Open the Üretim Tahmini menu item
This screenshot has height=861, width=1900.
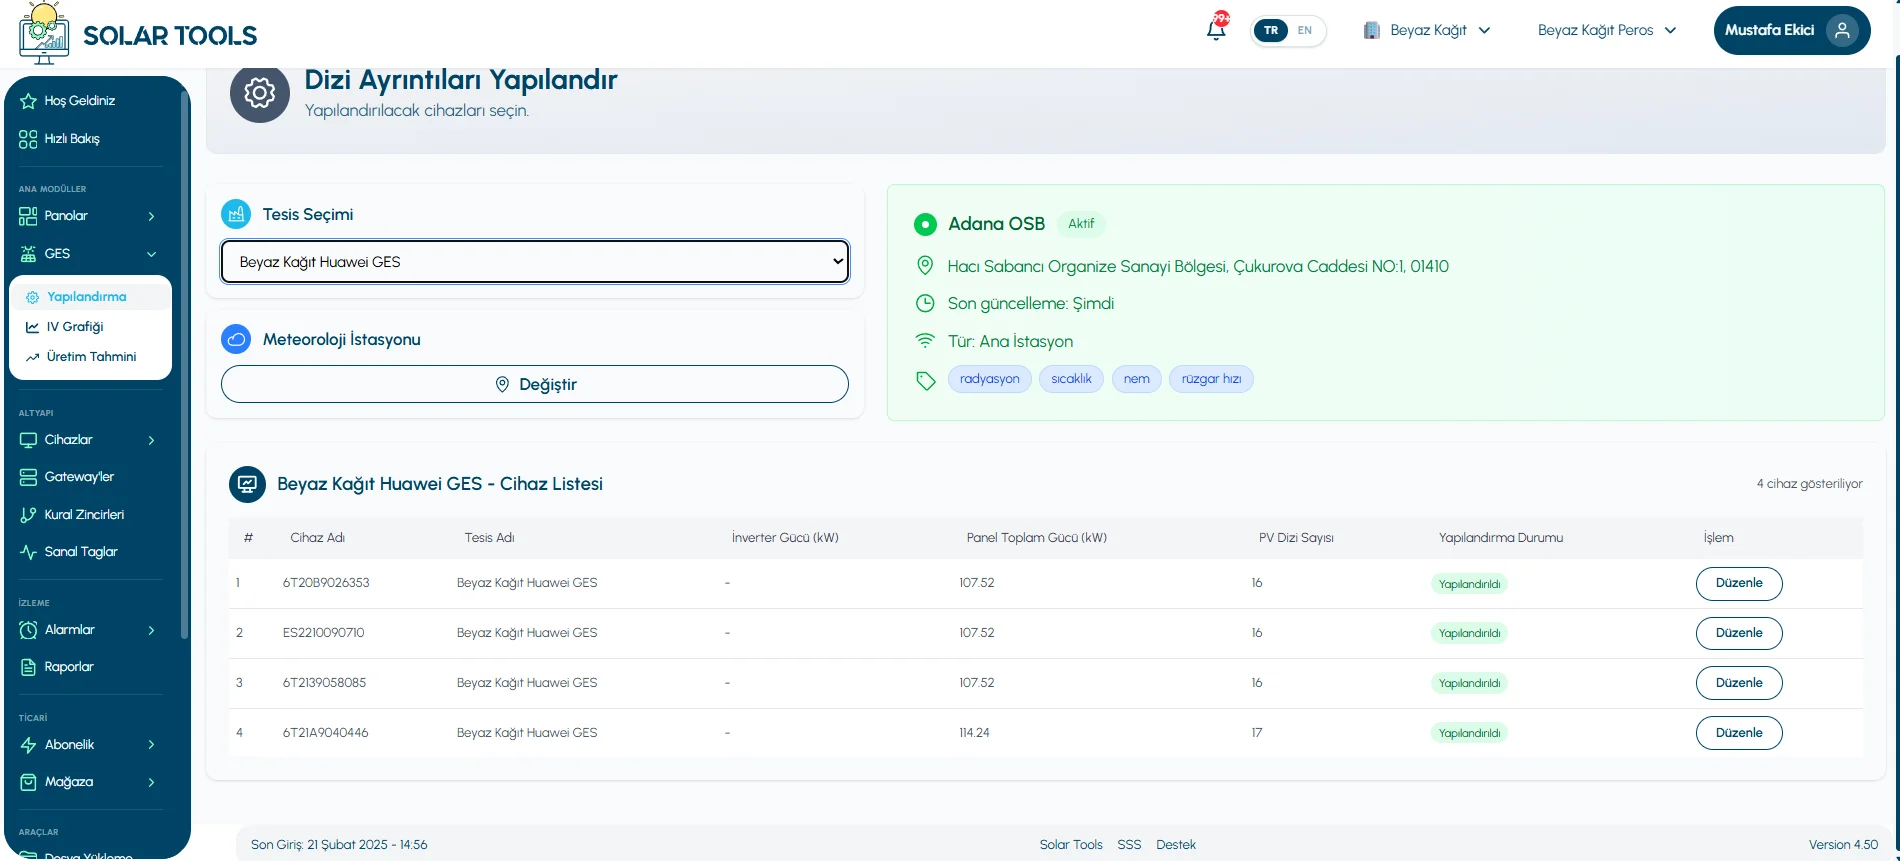point(90,357)
